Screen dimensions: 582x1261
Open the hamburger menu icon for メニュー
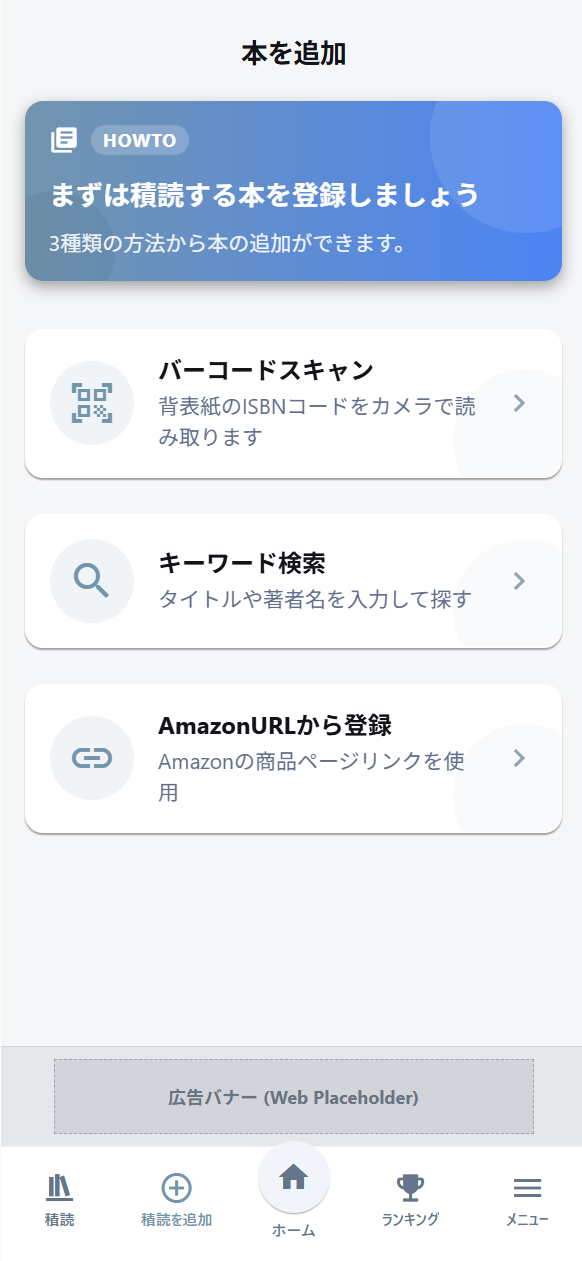tap(527, 1187)
